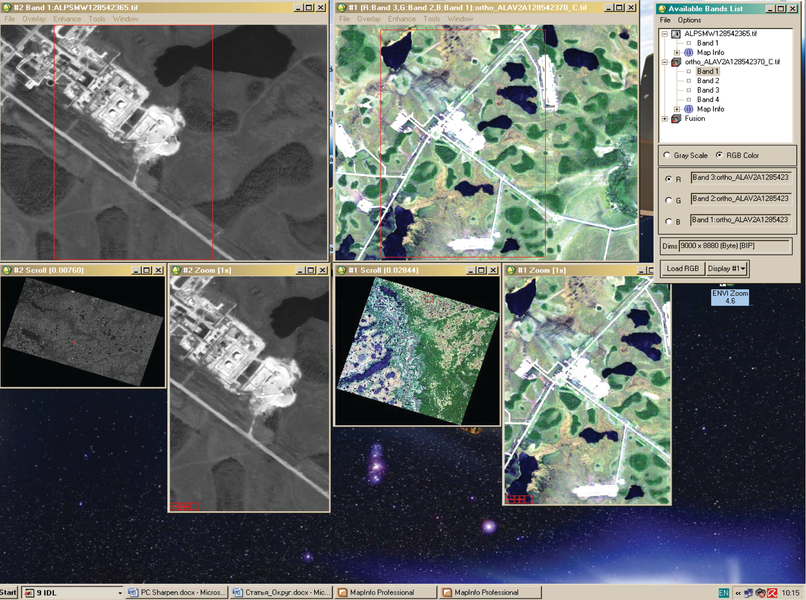
Task: Click the Load RGB button
Action: click(x=681, y=268)
